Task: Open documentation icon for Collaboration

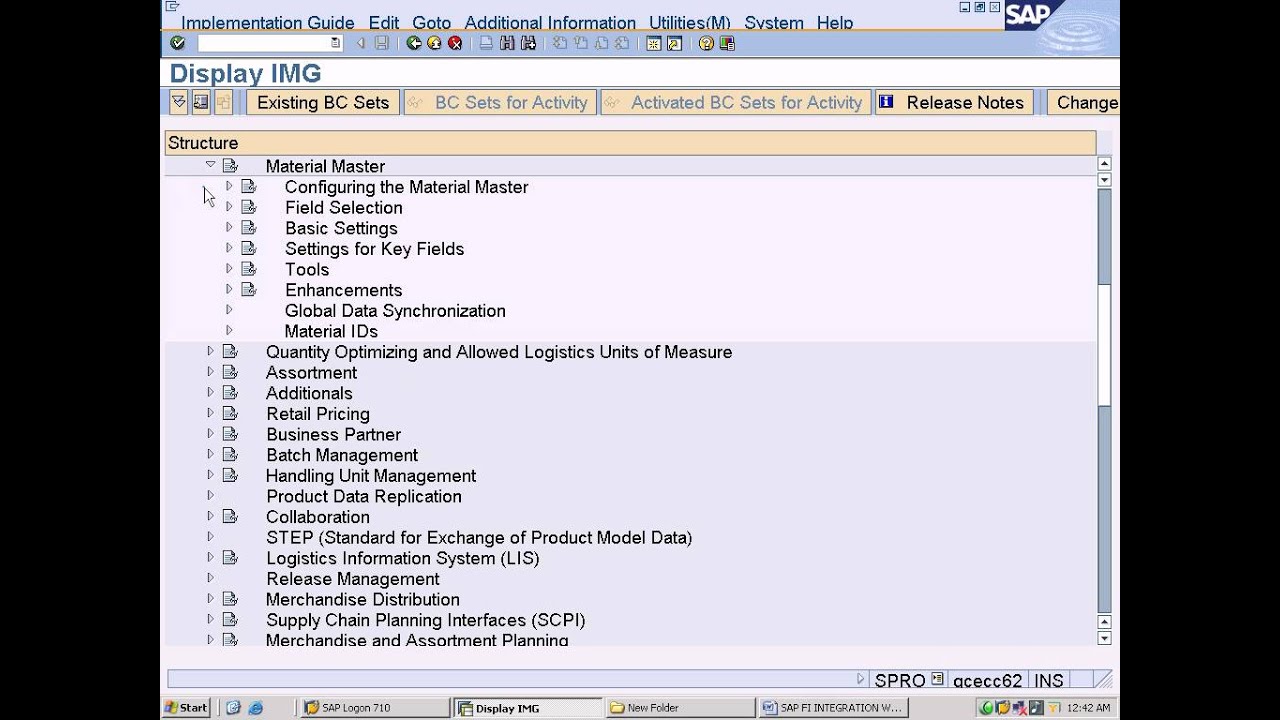Action: coord(230,516)
